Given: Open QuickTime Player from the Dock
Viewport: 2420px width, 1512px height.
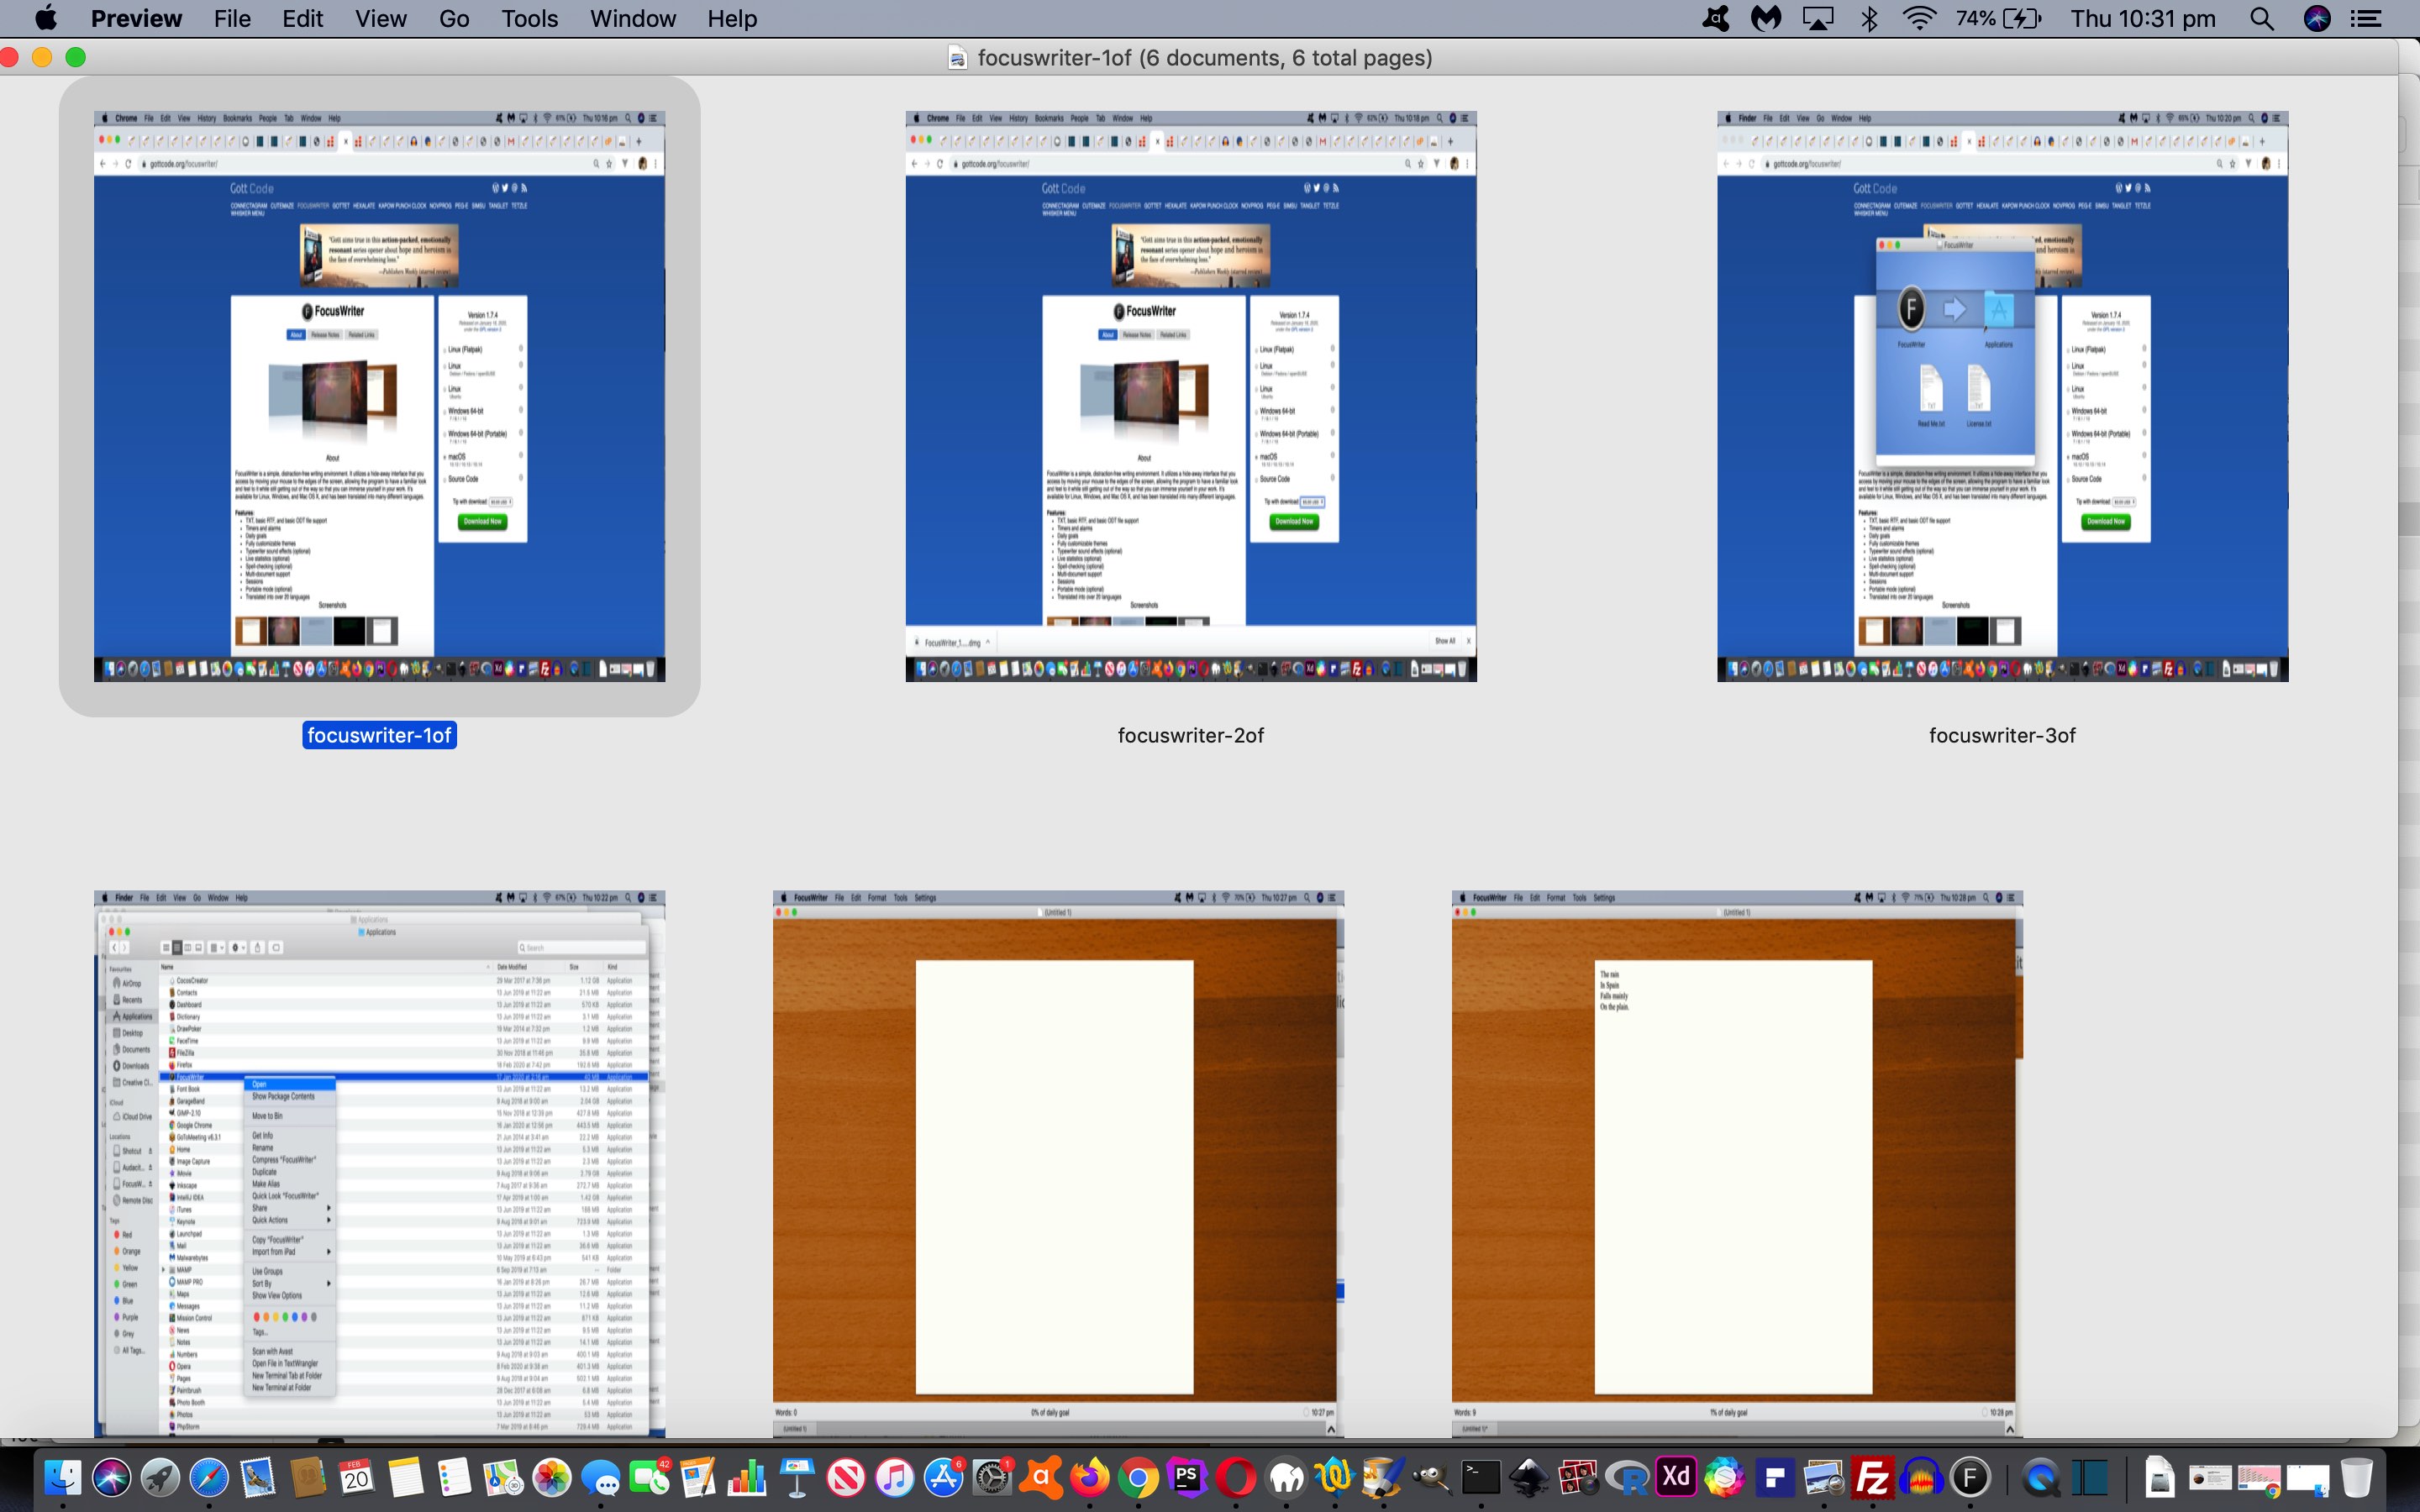Looking at the screenshot, I should 2042,1477.
